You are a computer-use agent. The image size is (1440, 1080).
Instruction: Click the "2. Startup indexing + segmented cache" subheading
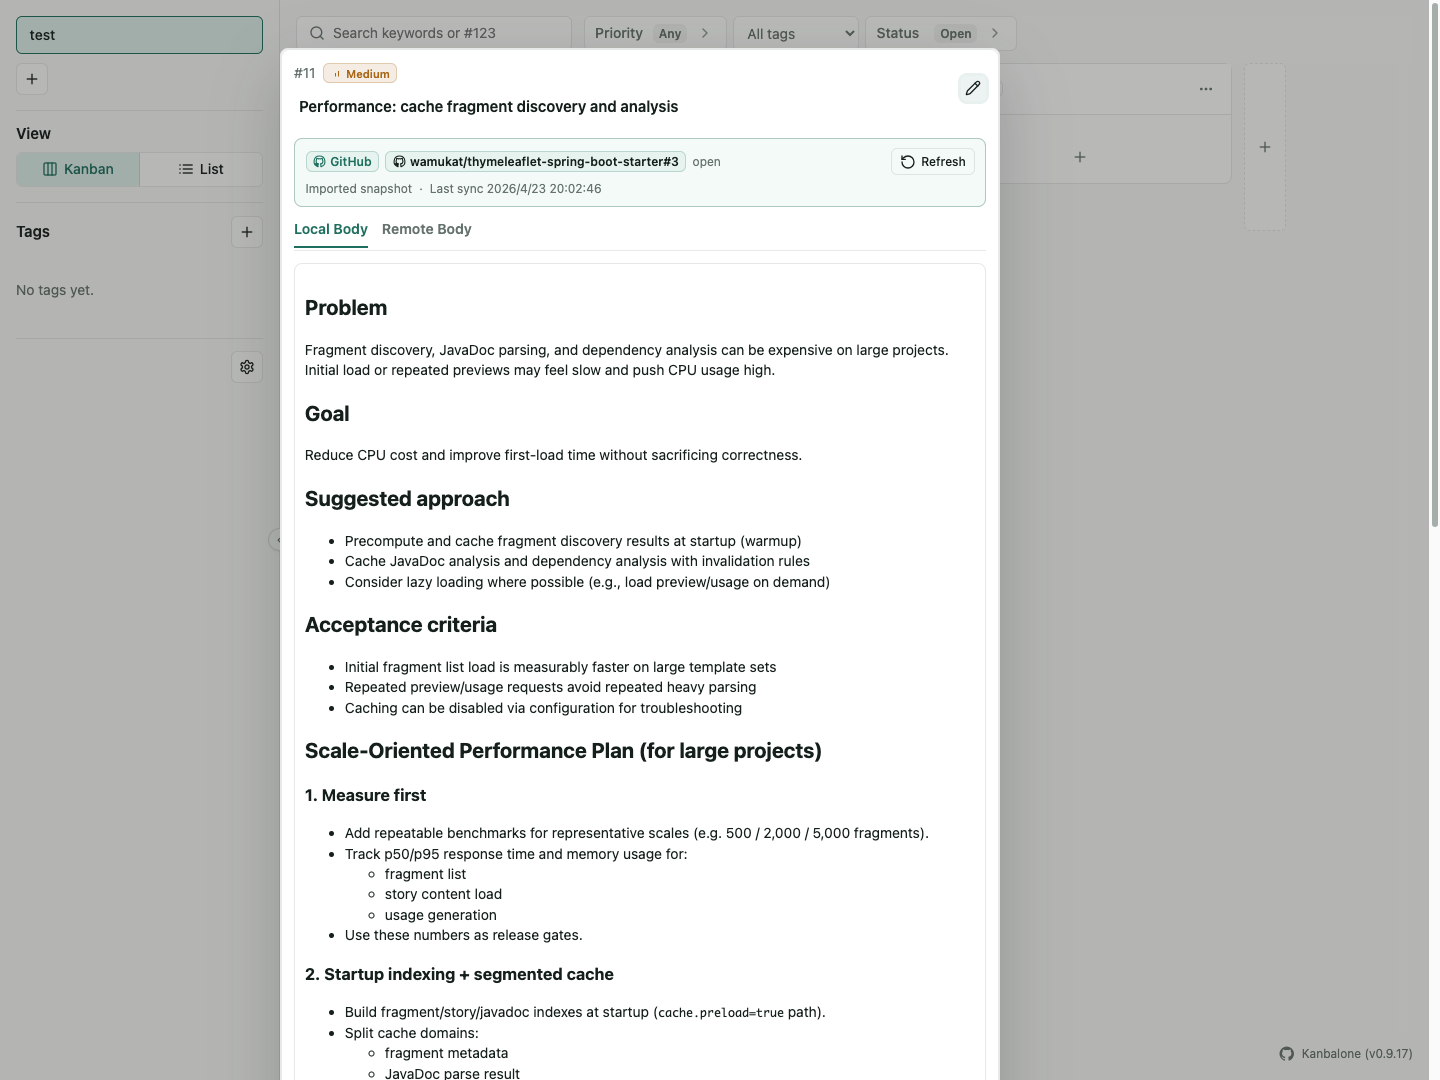tap(459, 975)
